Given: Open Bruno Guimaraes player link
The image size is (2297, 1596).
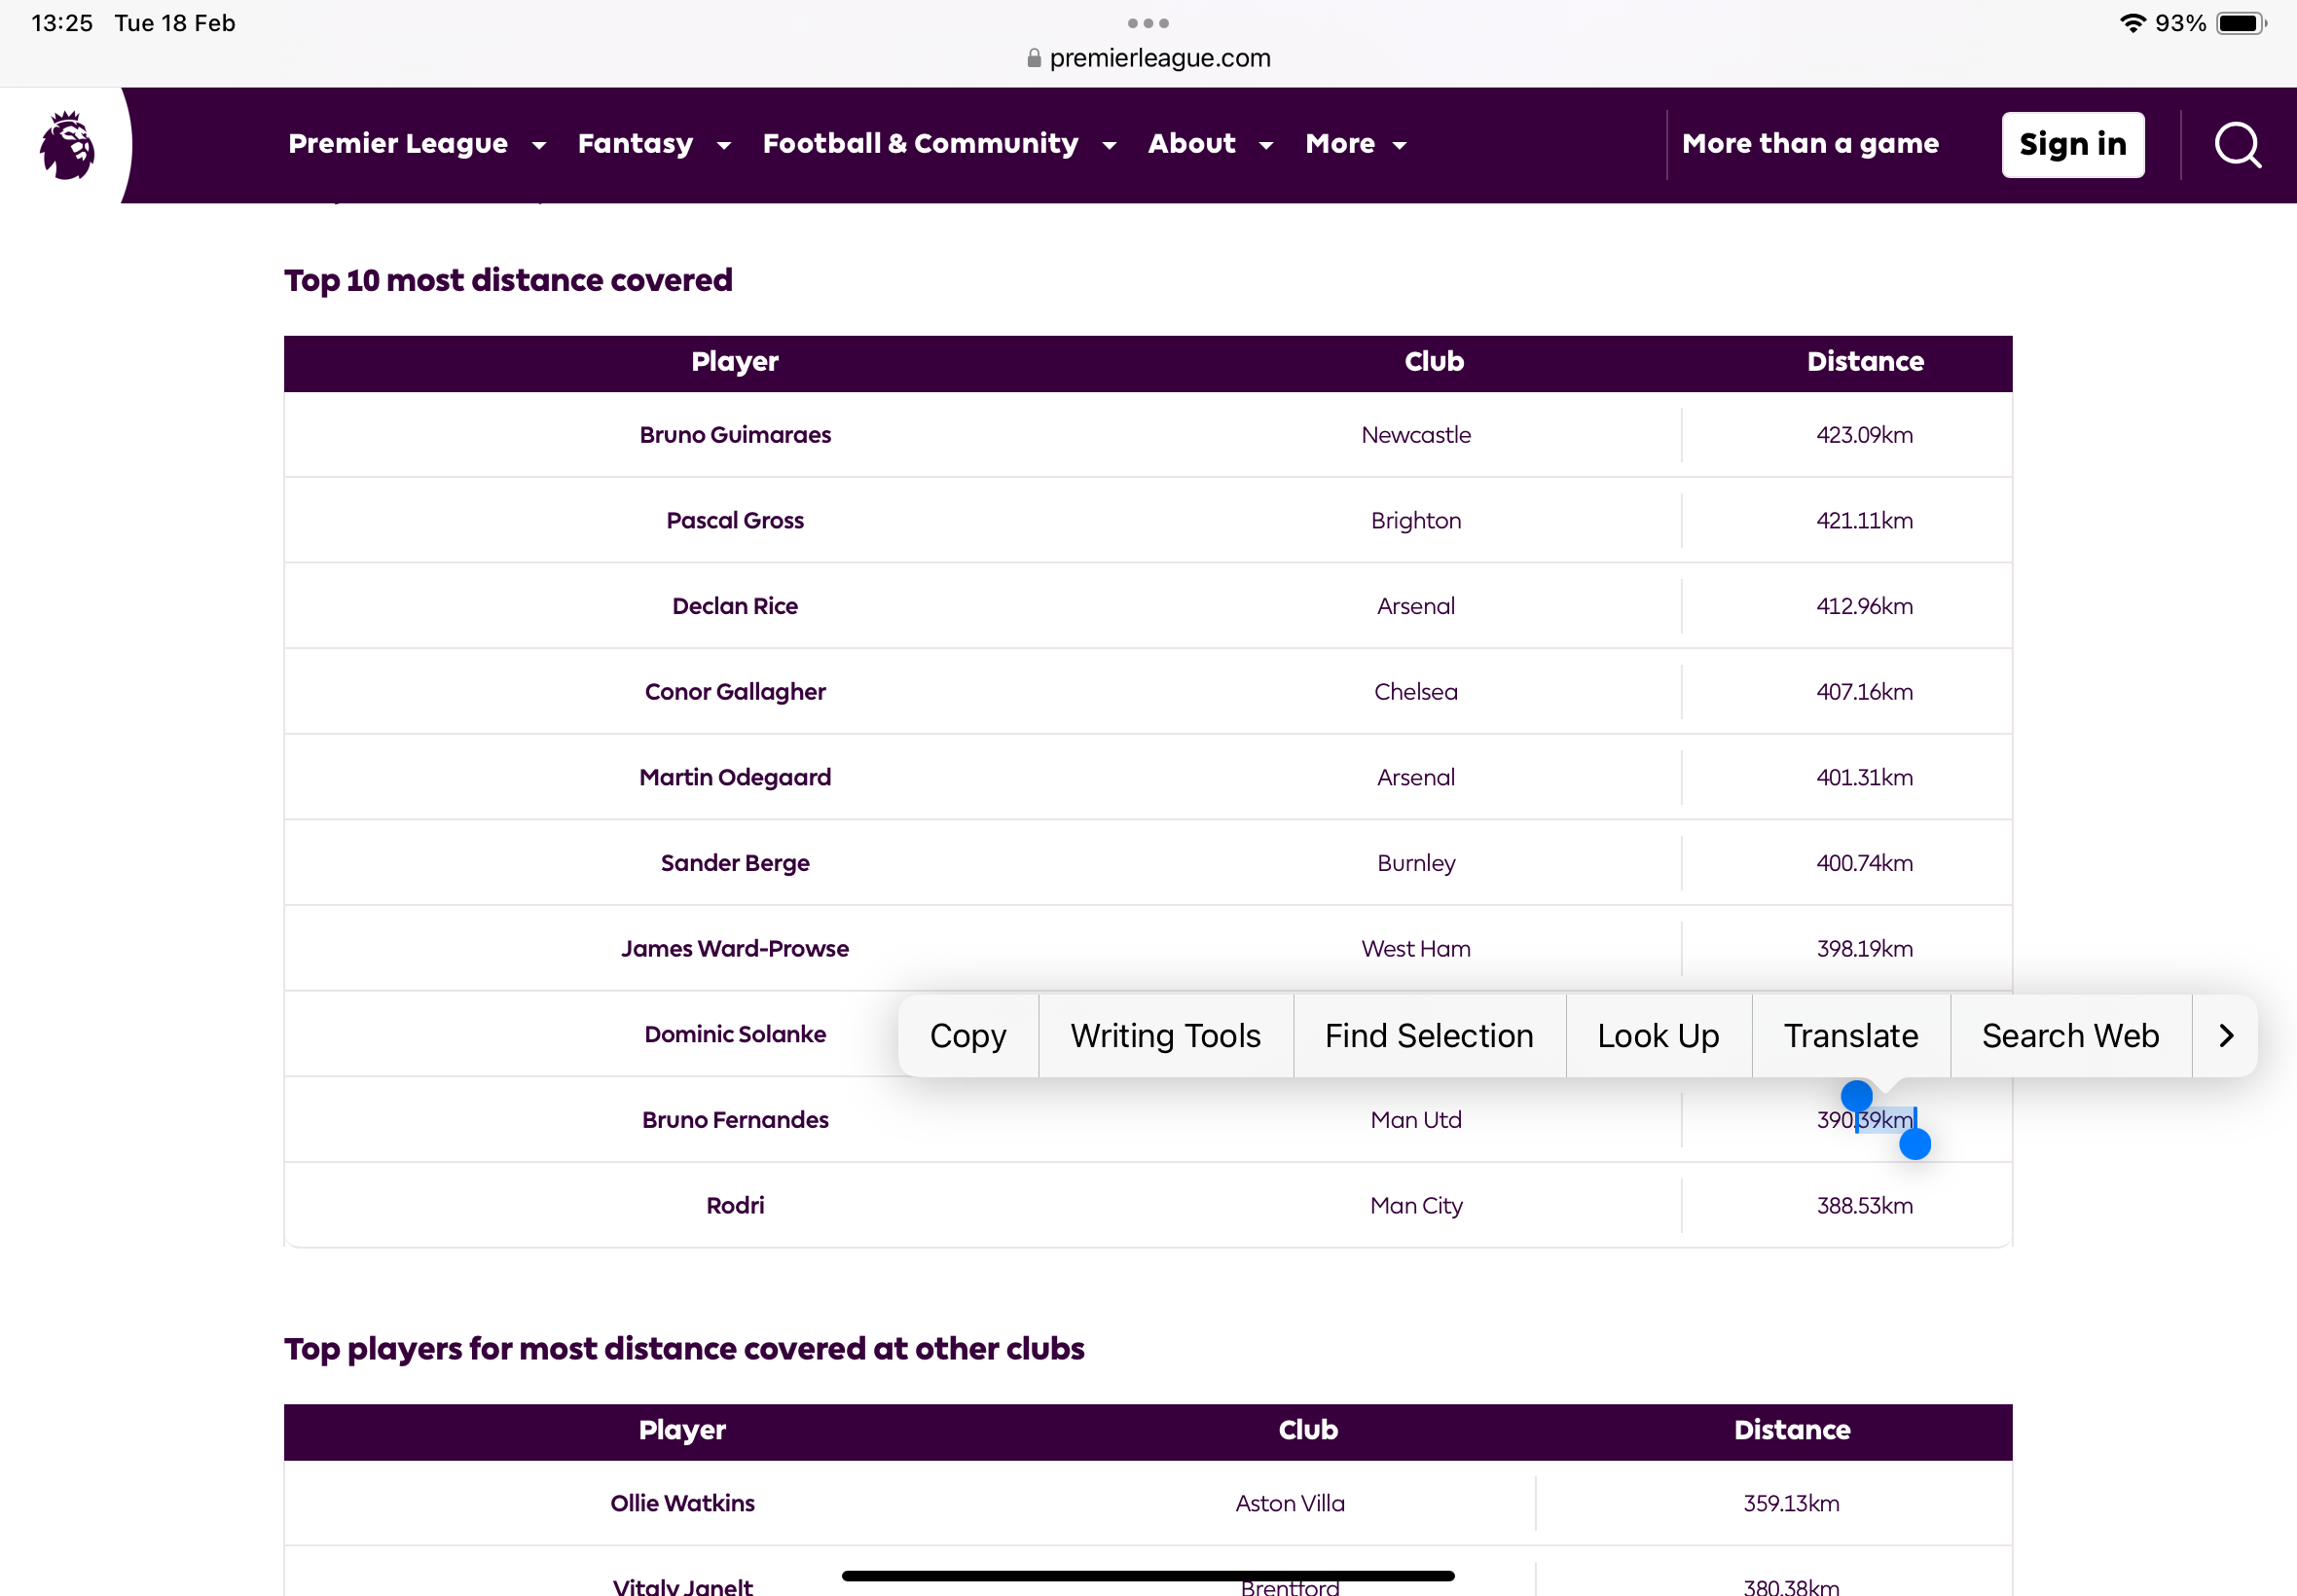Looking at the screenshot, I should [x=735, y=435].
